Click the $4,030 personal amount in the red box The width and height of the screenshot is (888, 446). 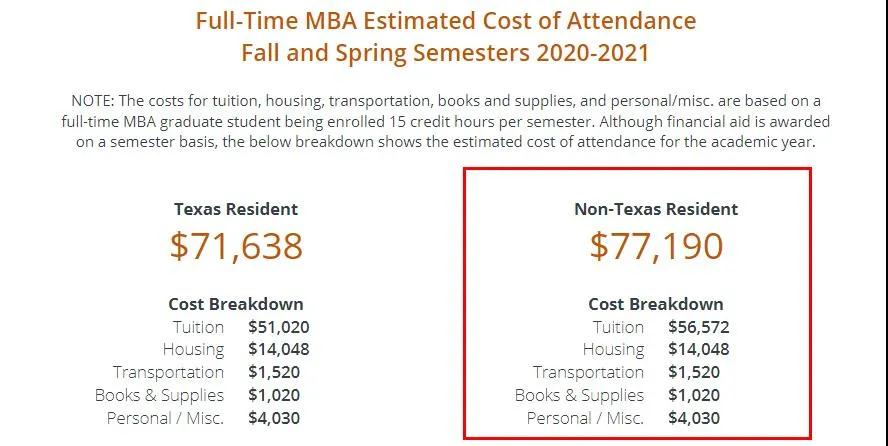point(694,418)
